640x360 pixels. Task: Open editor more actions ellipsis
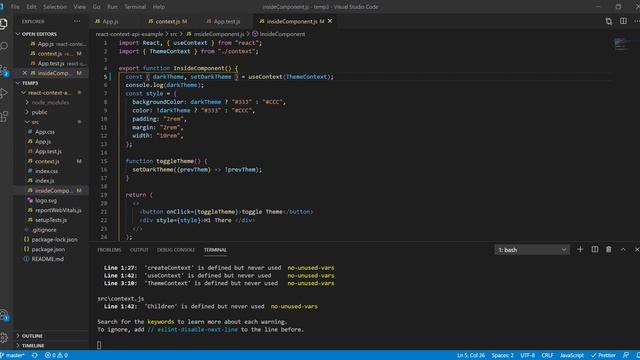[637, 21]
